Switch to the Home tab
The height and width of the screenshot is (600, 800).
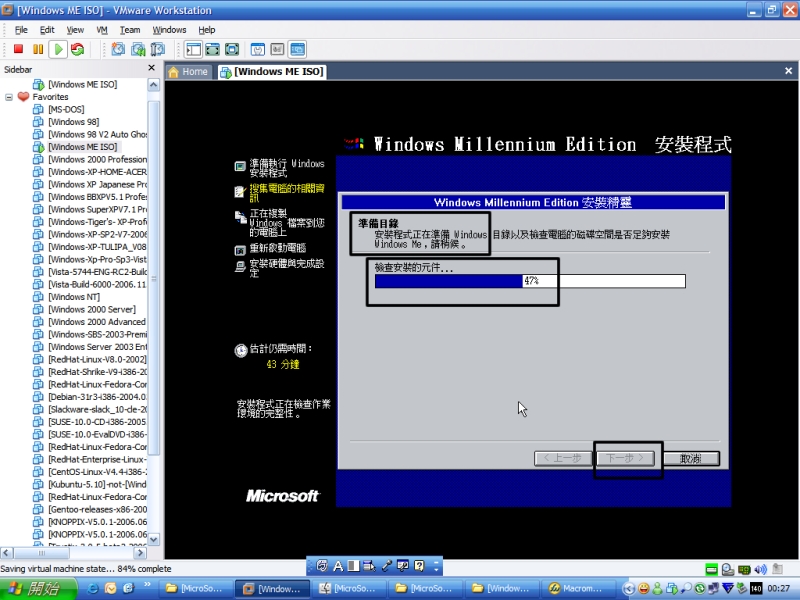click(188, 72)
